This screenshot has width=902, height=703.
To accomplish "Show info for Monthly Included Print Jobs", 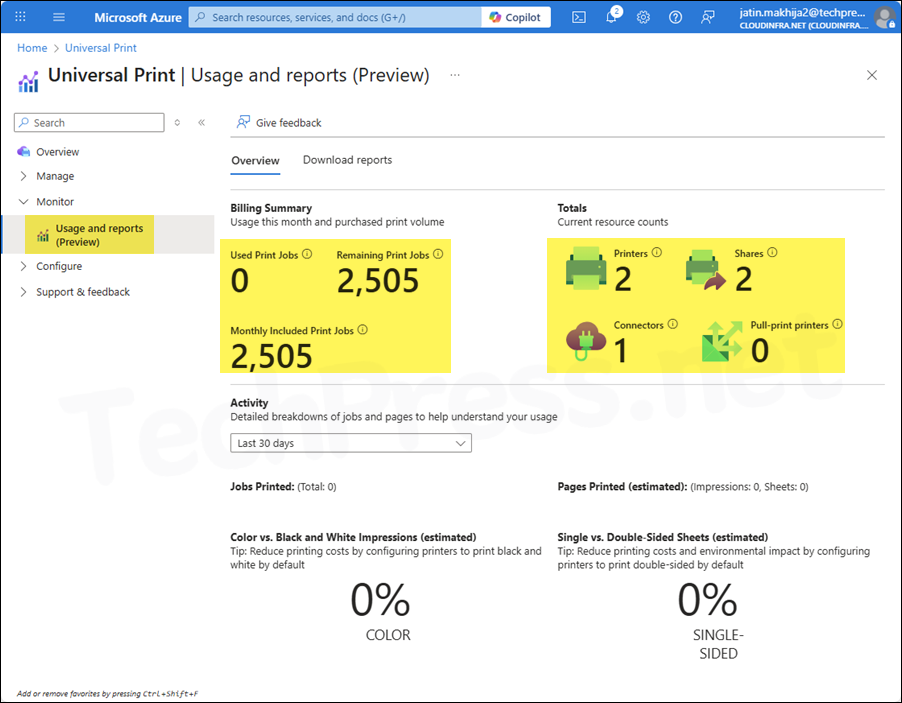I will 362,330.
